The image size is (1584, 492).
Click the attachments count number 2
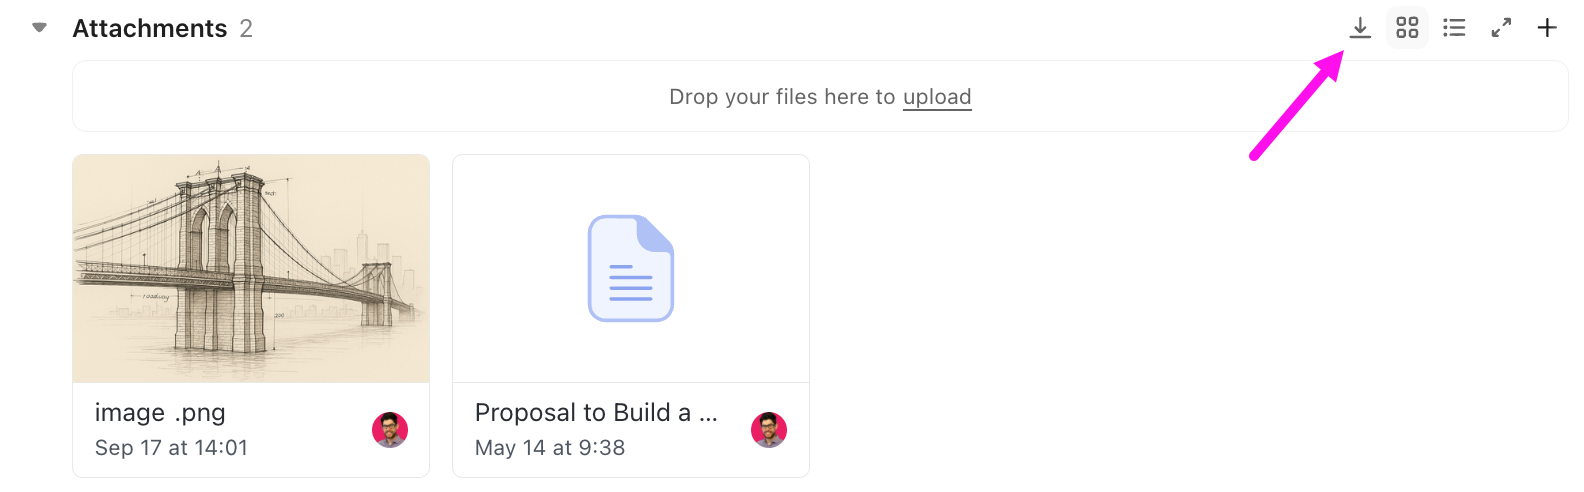coord(246,28)
